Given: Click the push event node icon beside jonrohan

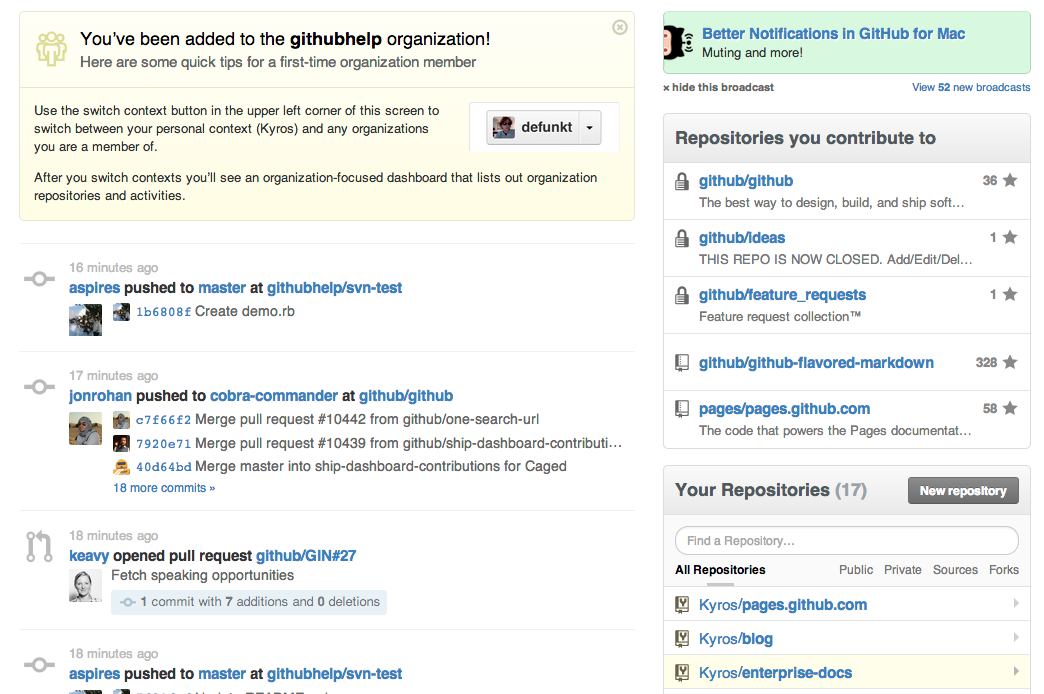Looking at the screenshot, I should coord(39,386).
